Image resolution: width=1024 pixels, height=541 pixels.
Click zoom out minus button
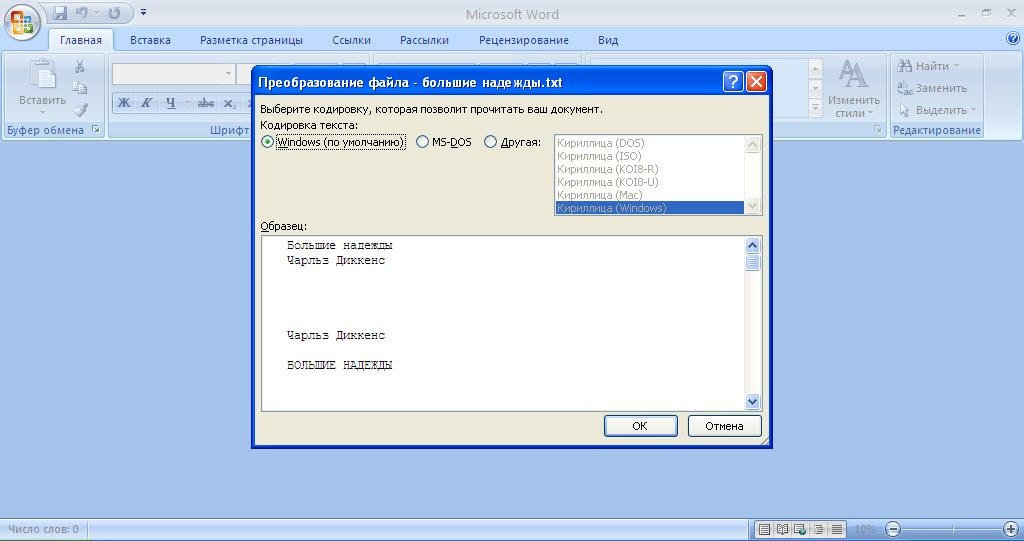point(893,529)
